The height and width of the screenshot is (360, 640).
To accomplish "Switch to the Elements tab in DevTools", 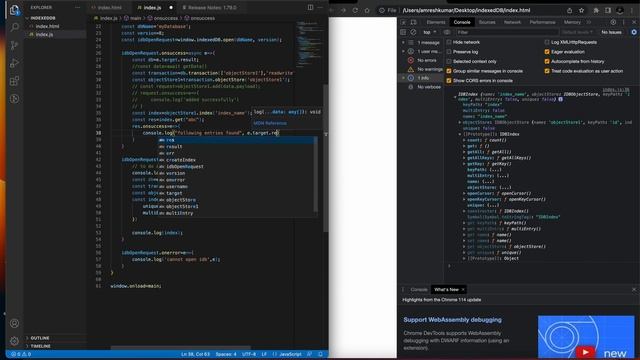I will point(436,22).
